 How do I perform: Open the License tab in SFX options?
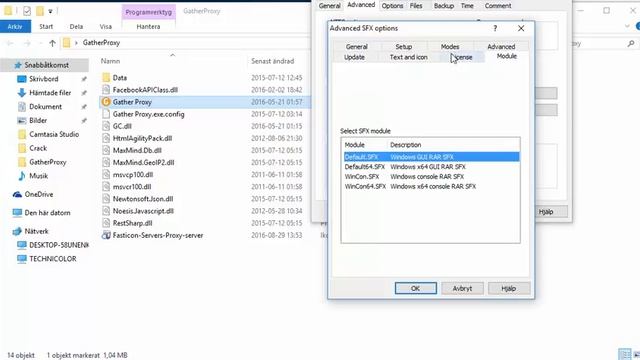[x=463, y=57]
